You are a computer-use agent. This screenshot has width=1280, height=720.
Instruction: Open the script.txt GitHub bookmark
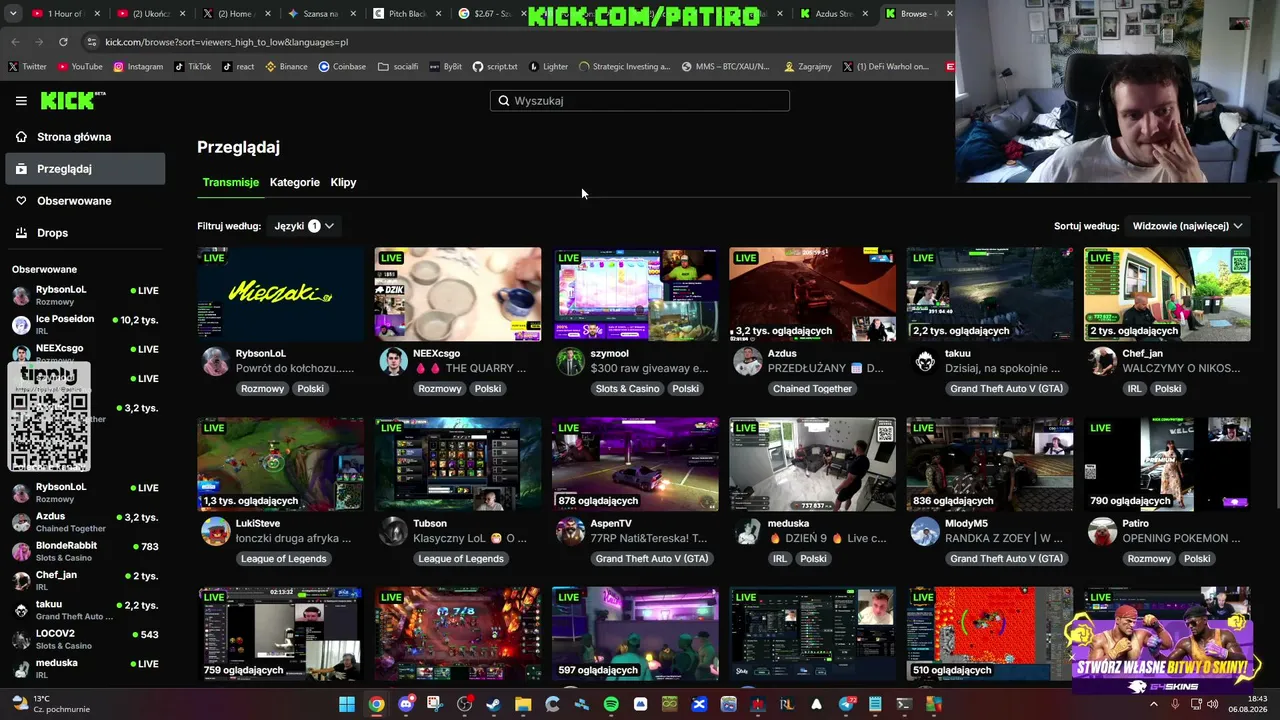(x=495, y=67)
